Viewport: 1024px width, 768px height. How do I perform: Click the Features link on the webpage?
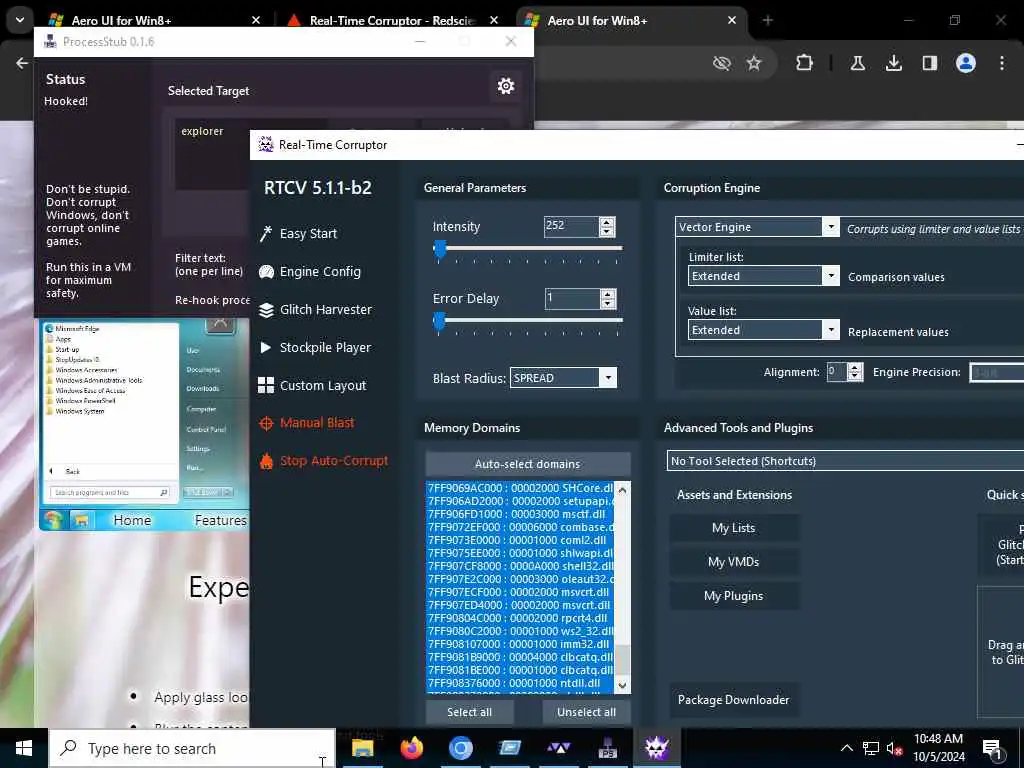click(x=221, y=520)
